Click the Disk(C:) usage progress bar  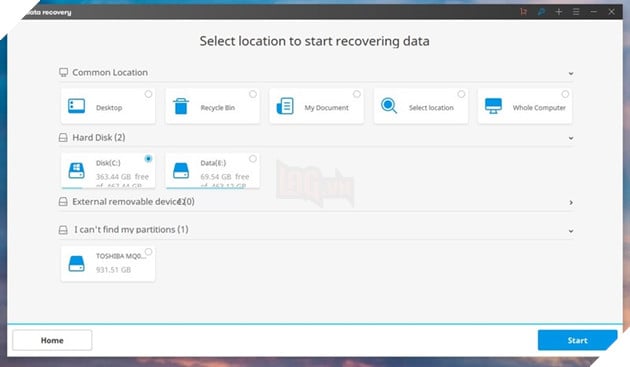tap(108, 187)
